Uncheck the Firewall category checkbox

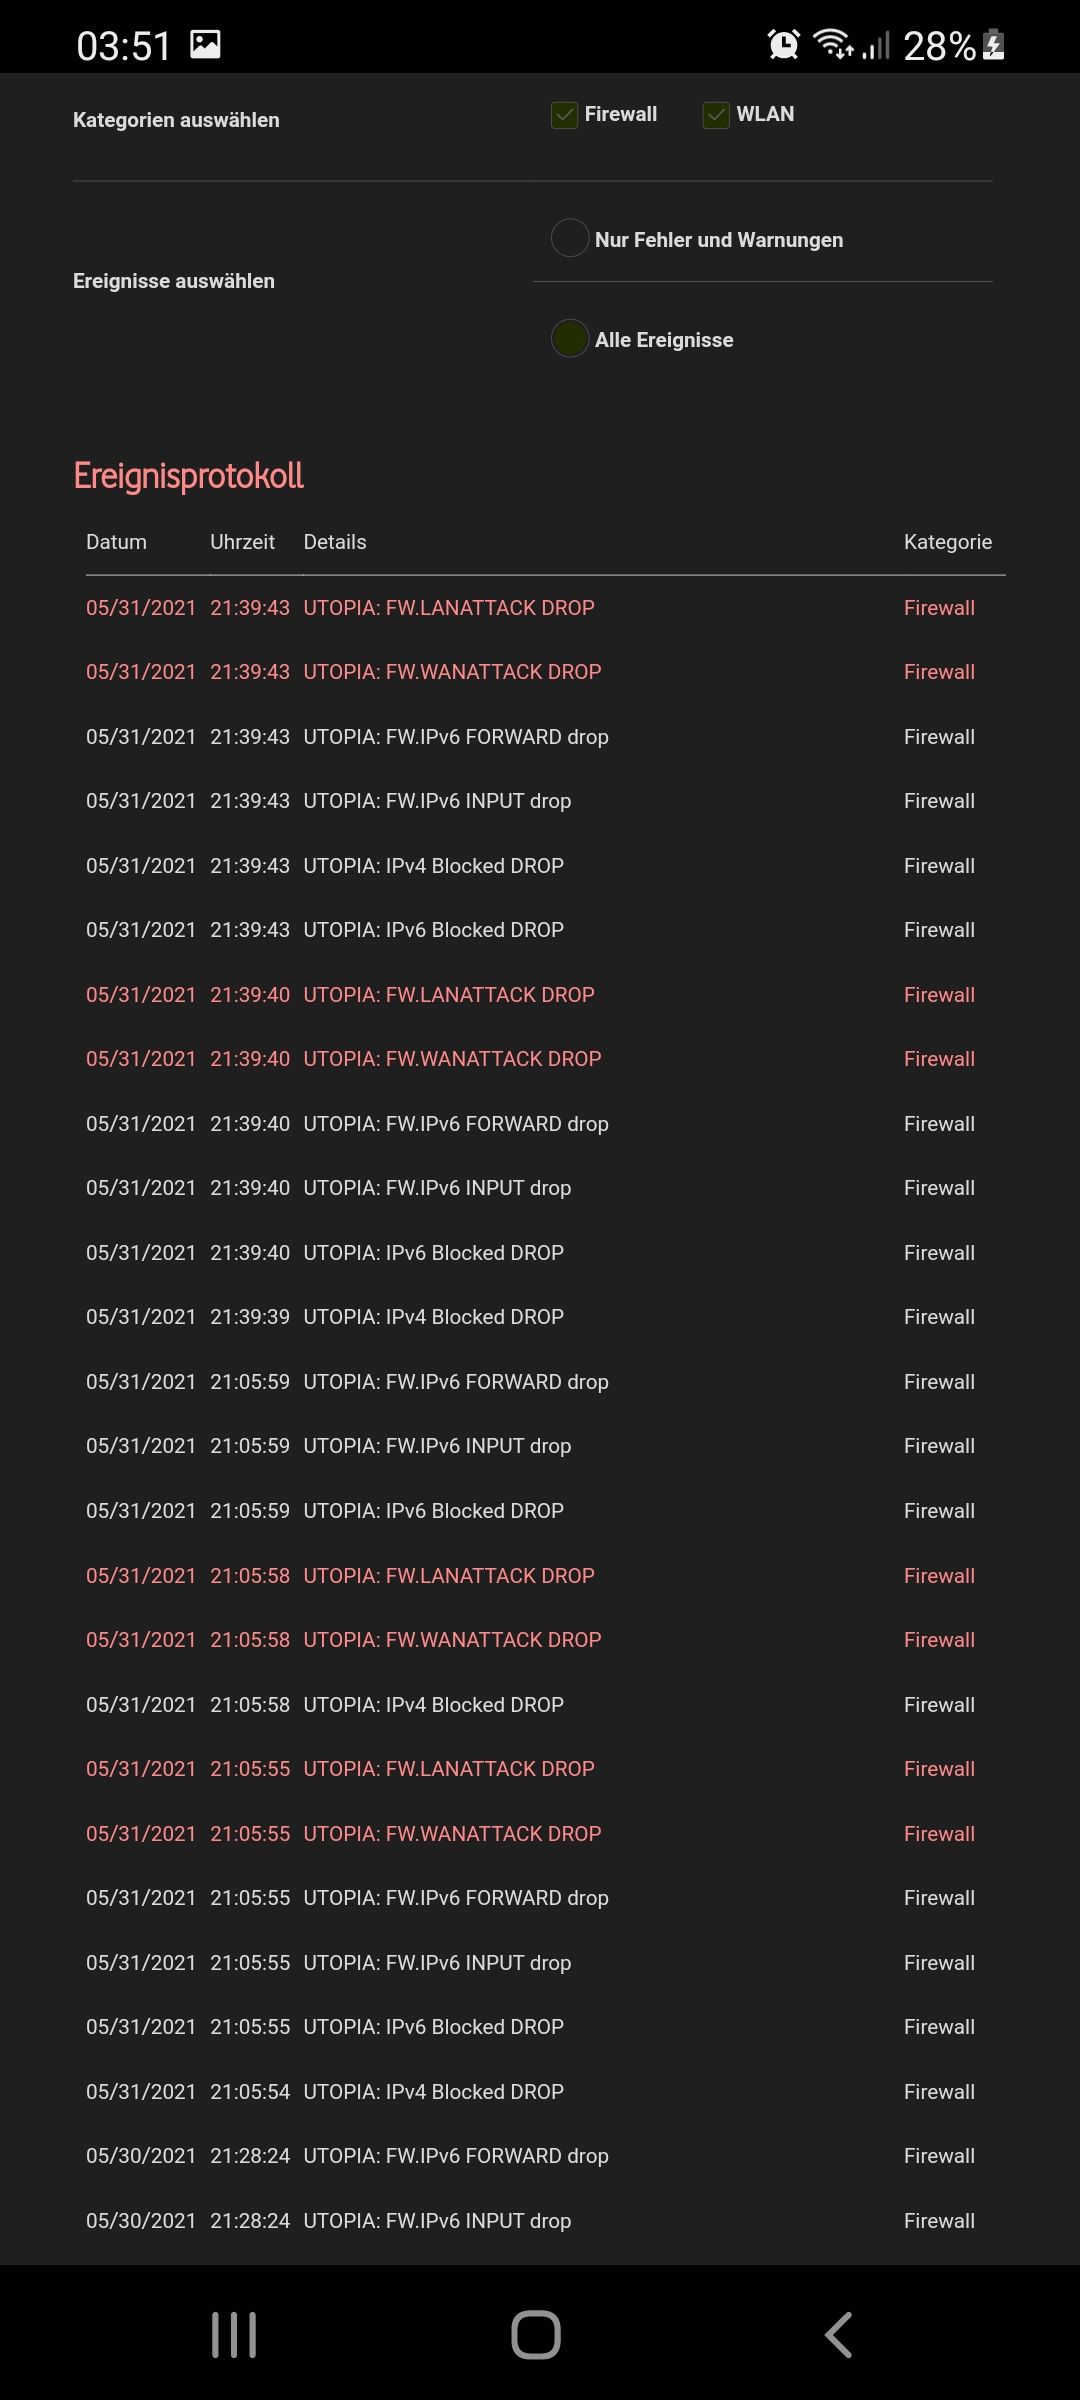(565, 115)
